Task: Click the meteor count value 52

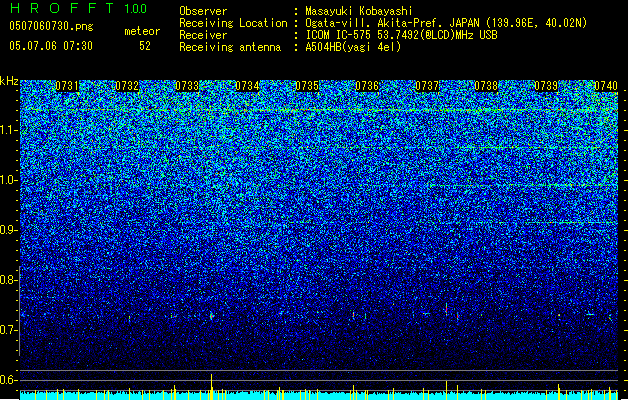Action: 145,46
